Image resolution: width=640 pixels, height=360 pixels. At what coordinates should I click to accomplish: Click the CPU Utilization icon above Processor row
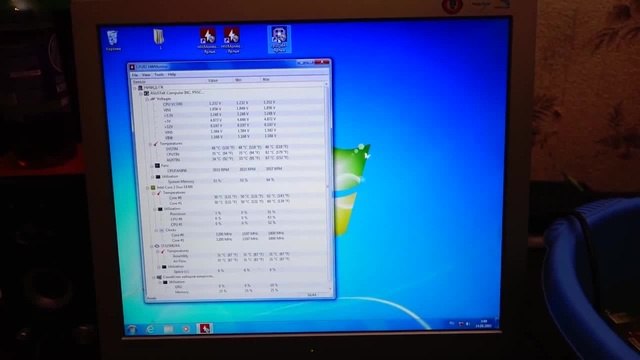[160, 209]
